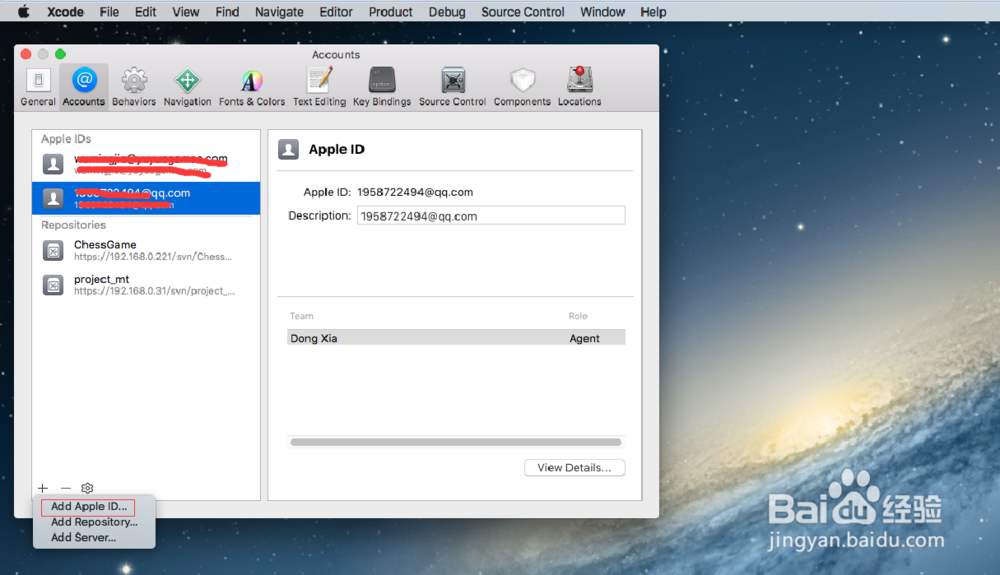Viewport: 1000px width, 575px height.
Task: Open the Components preferences pane
Action: coord(522,87)
